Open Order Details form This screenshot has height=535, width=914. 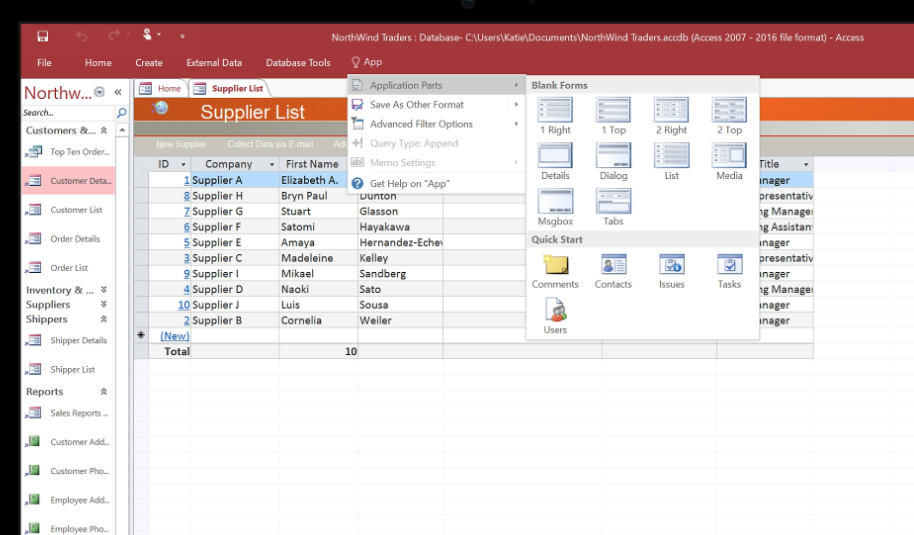[68, 238]
